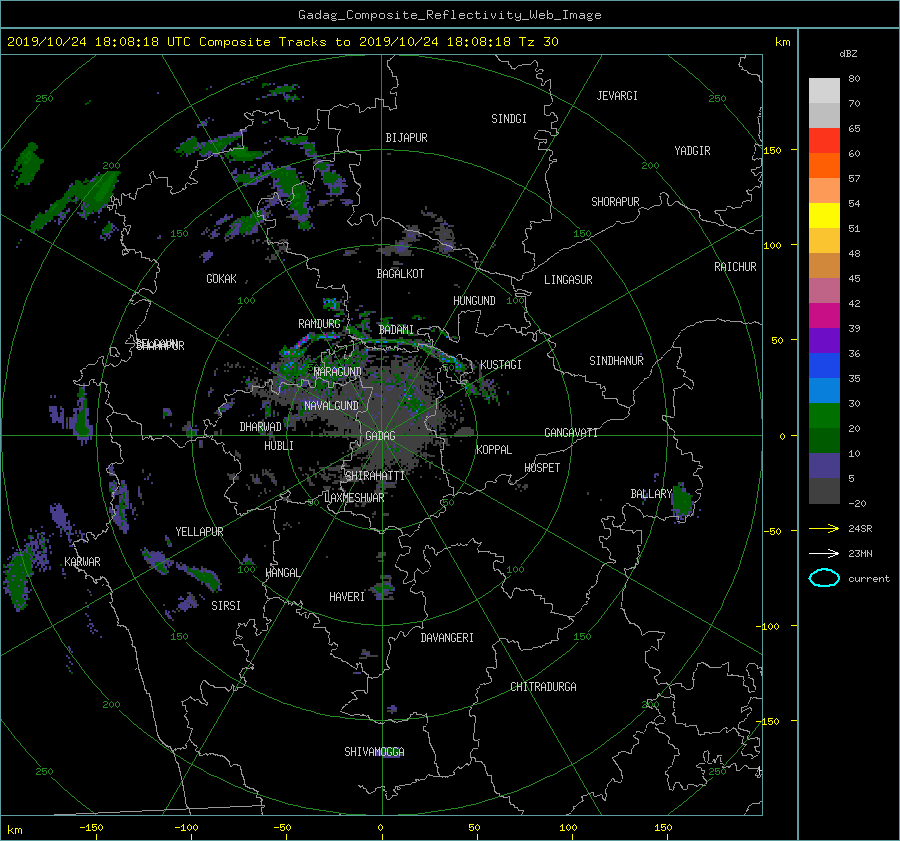Screen dimensions: 900x841
Task: Click the LAXMESHWAR city label
Action: (x=354, y=498)
